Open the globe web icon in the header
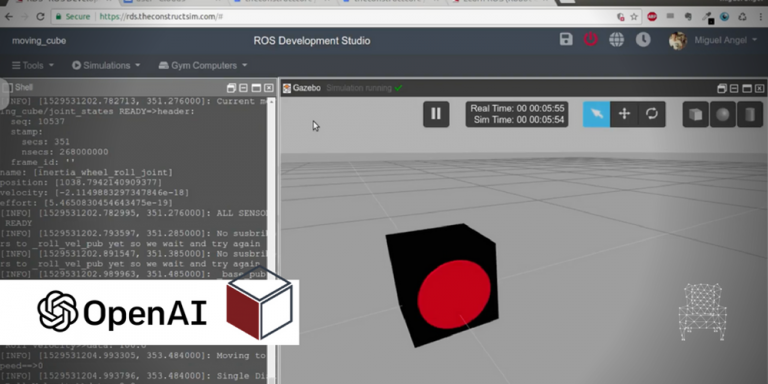 point(616,40)
